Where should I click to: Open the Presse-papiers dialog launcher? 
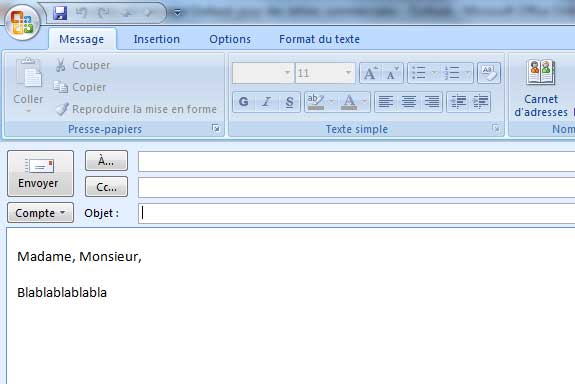click(x=216, y=128)
